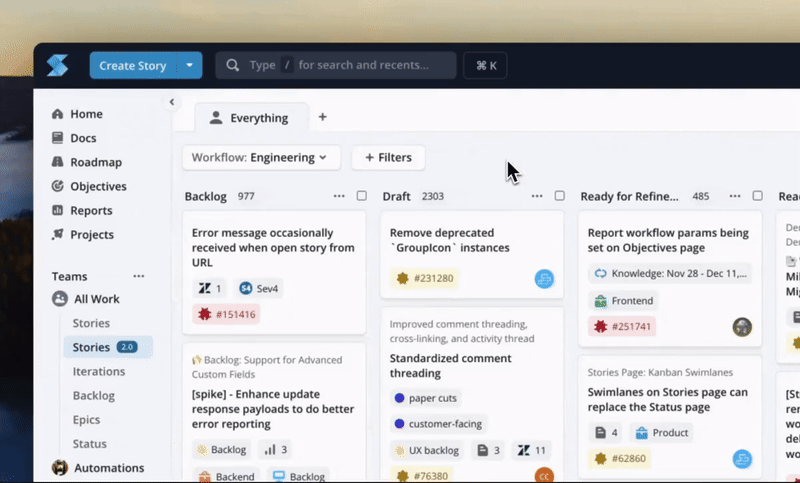This screenshot has width=800, height=483.
Task: Open Epics in the sidebar
Action: click(86, 419)
